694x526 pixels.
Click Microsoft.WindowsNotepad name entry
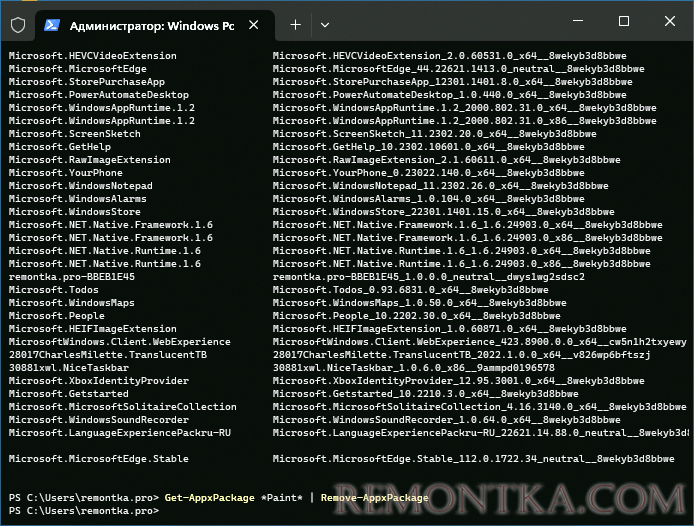tap(81, 186)
